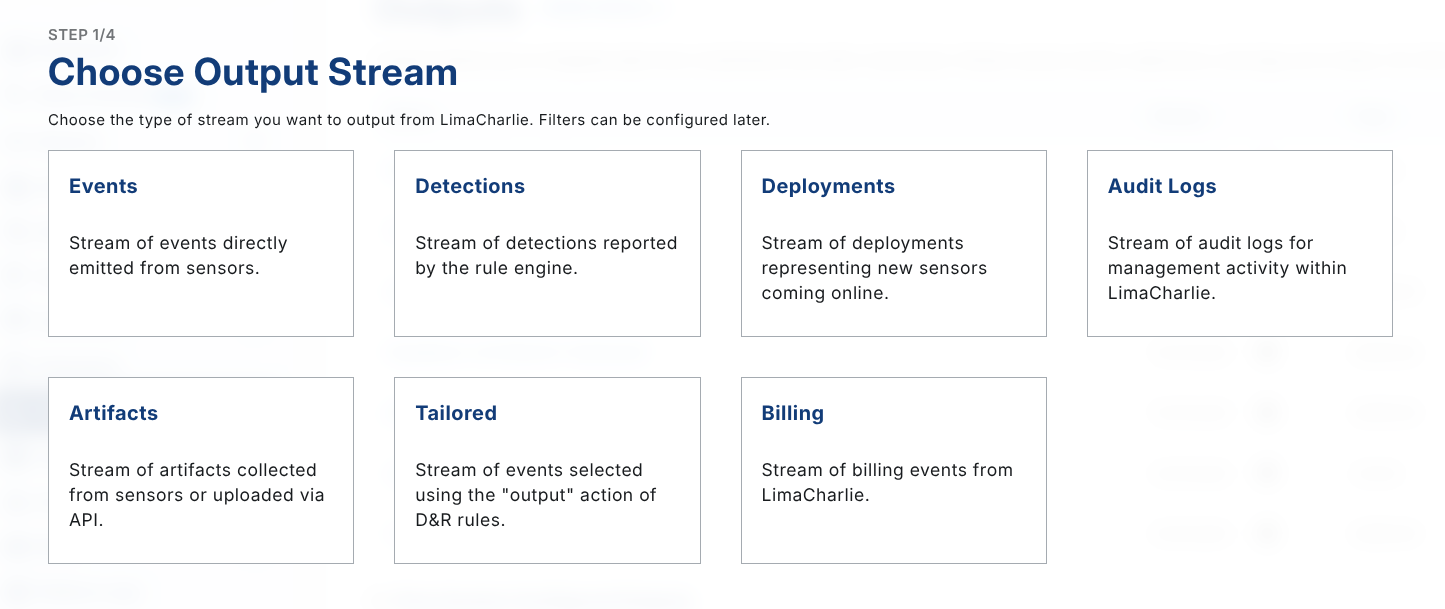Viewport: 1445px width, 609px height.
Task: Click the STEP 1/4 indicator label
Action: click(x=82, y=35)
